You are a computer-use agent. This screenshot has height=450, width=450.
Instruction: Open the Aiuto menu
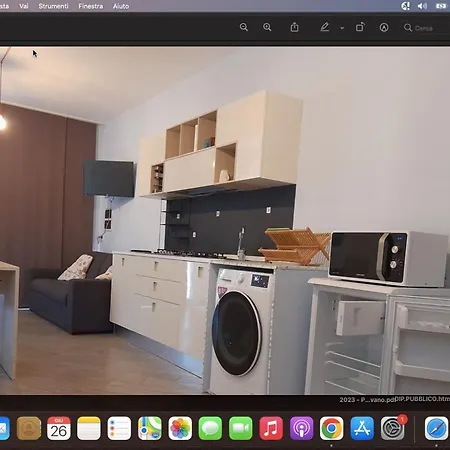pyautogui.click(x=121, y=6)
